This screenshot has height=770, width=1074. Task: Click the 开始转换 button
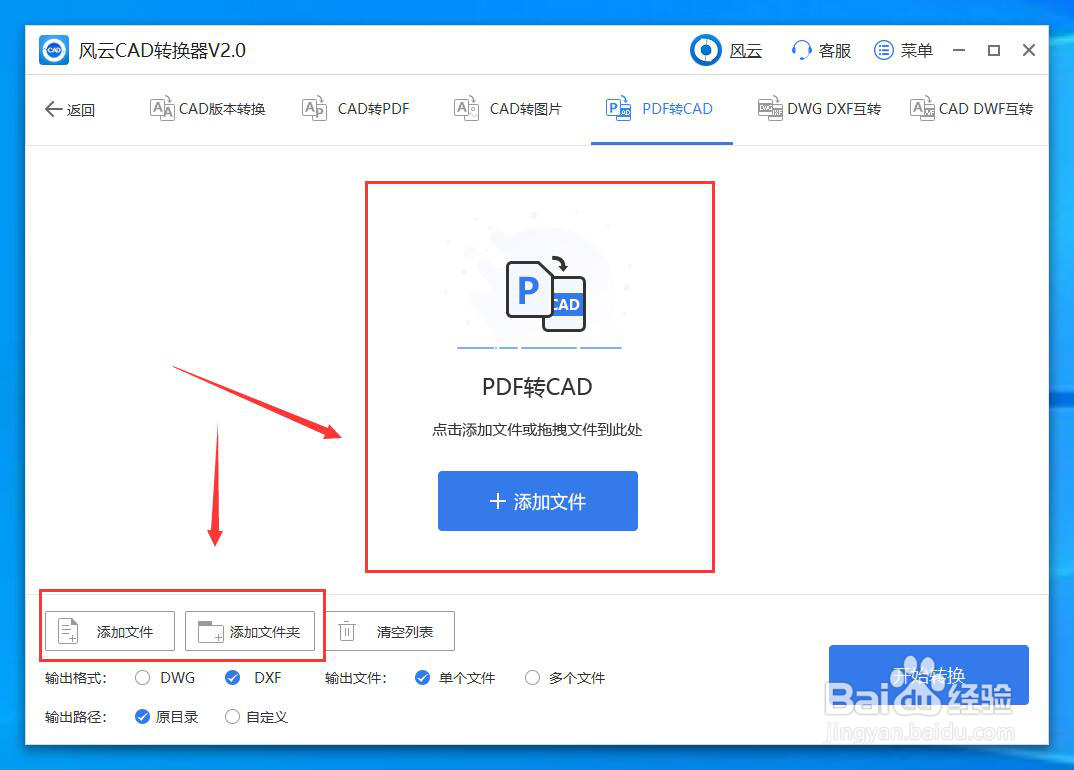click(928, 675)
